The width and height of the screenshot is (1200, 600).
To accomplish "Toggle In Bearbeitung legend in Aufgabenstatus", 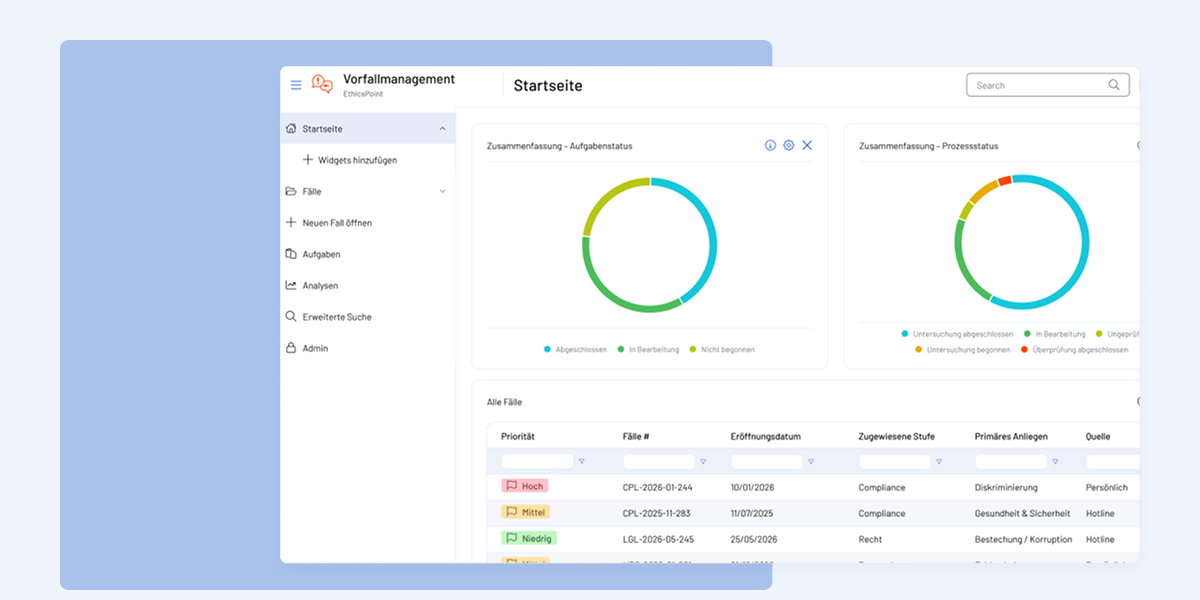I will coord(648,349).
